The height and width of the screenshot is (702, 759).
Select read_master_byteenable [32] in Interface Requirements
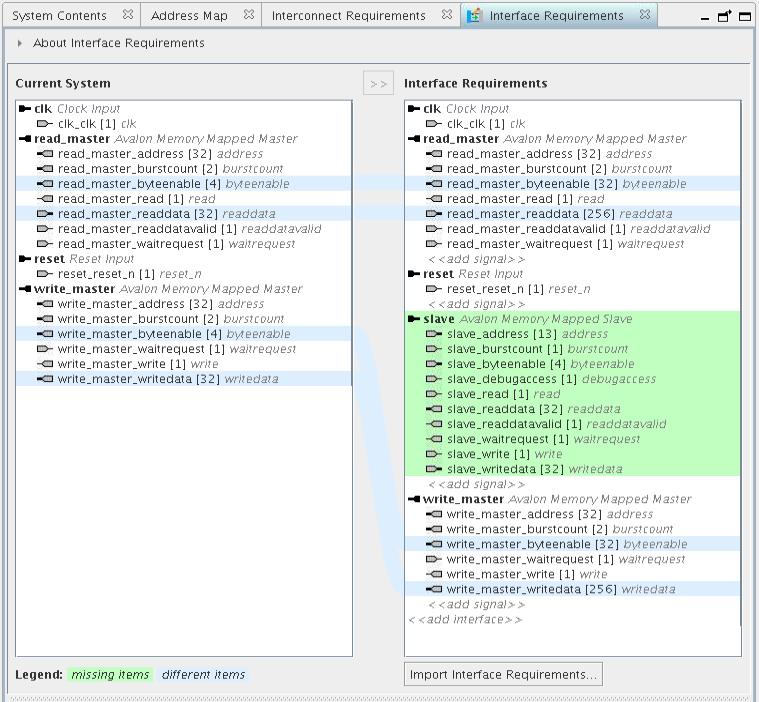click(x=531, y=184)
